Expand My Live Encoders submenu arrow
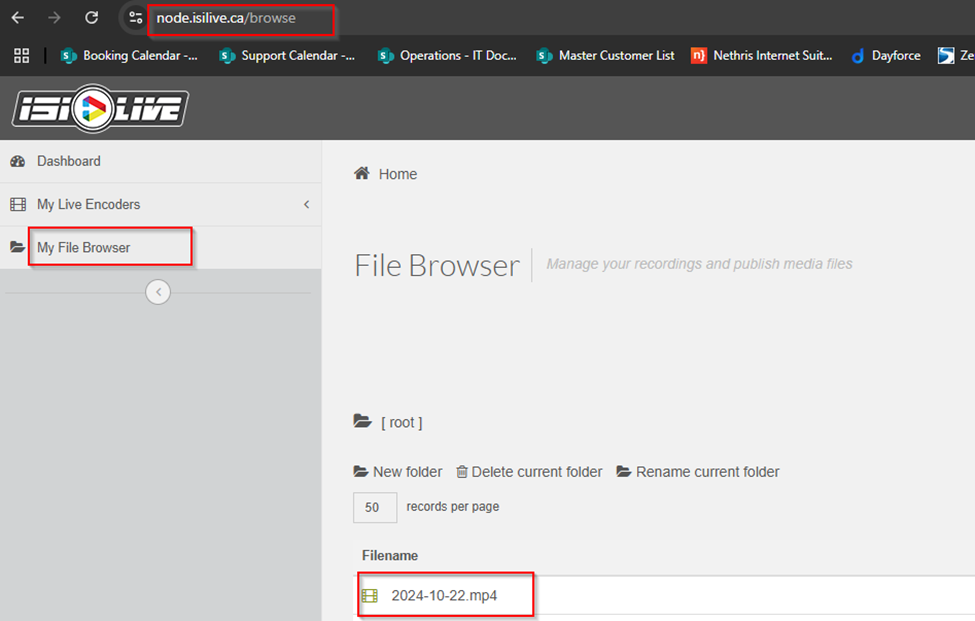The height and width of the screenshot is (621, 975). tap(306, 205)
